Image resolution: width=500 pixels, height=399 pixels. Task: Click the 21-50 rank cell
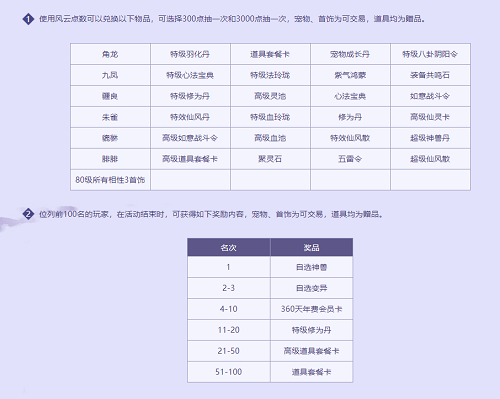[229, 351]
